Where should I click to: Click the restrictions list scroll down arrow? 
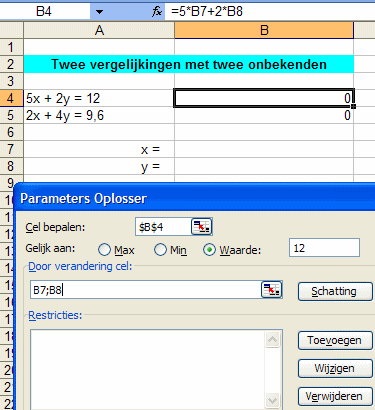[272, 400]
